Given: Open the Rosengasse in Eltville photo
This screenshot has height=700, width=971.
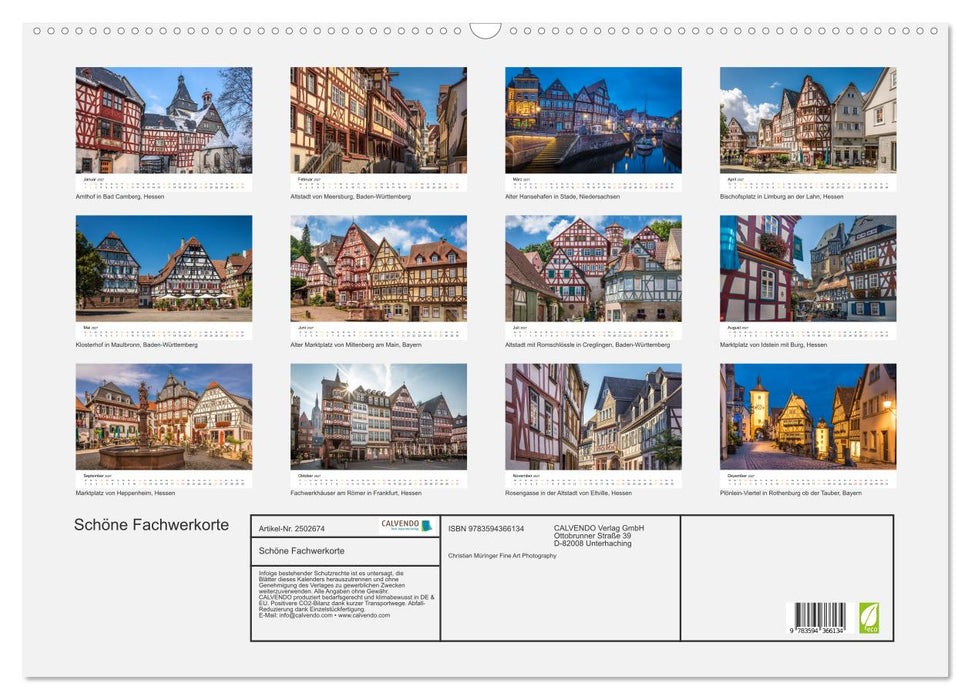Looking at the screenshot, I should pyautogui.click(x=593, y=416).
